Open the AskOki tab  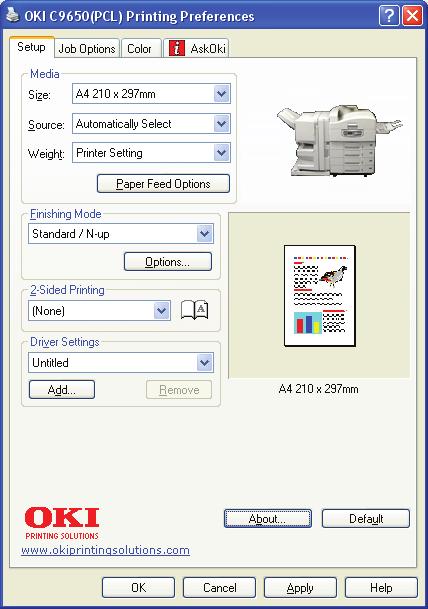click(x=197, y=49)
